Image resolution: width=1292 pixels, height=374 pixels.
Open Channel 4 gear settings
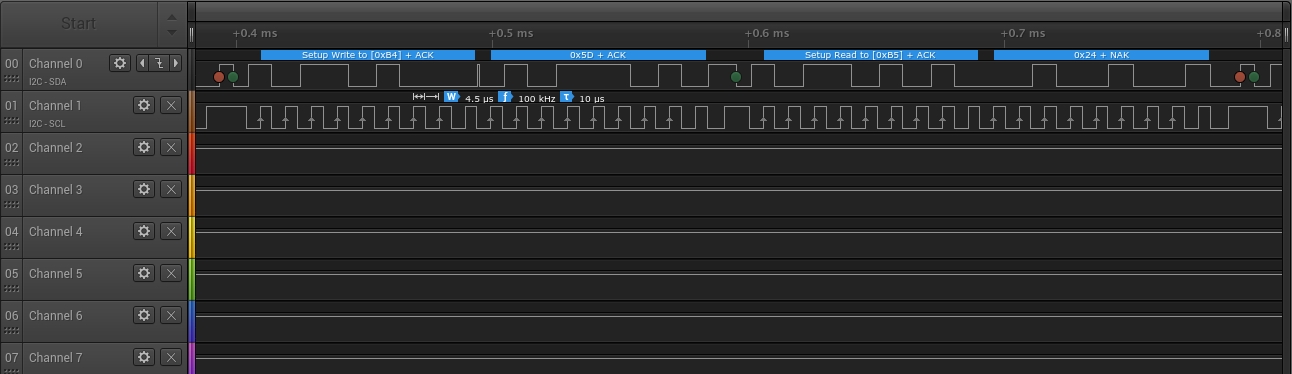click(144, 231)
